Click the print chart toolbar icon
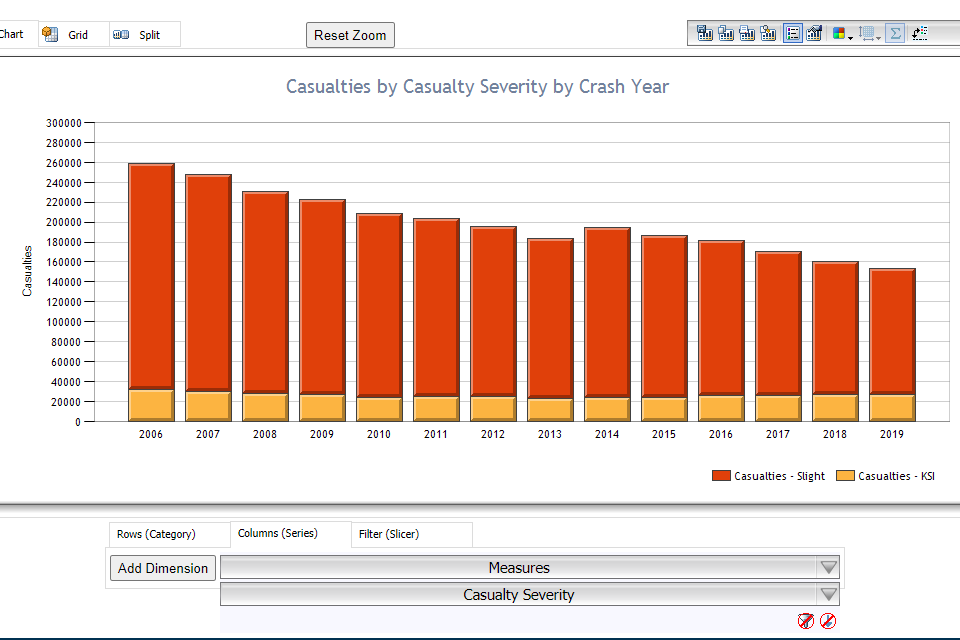 [x=747, y=33]
